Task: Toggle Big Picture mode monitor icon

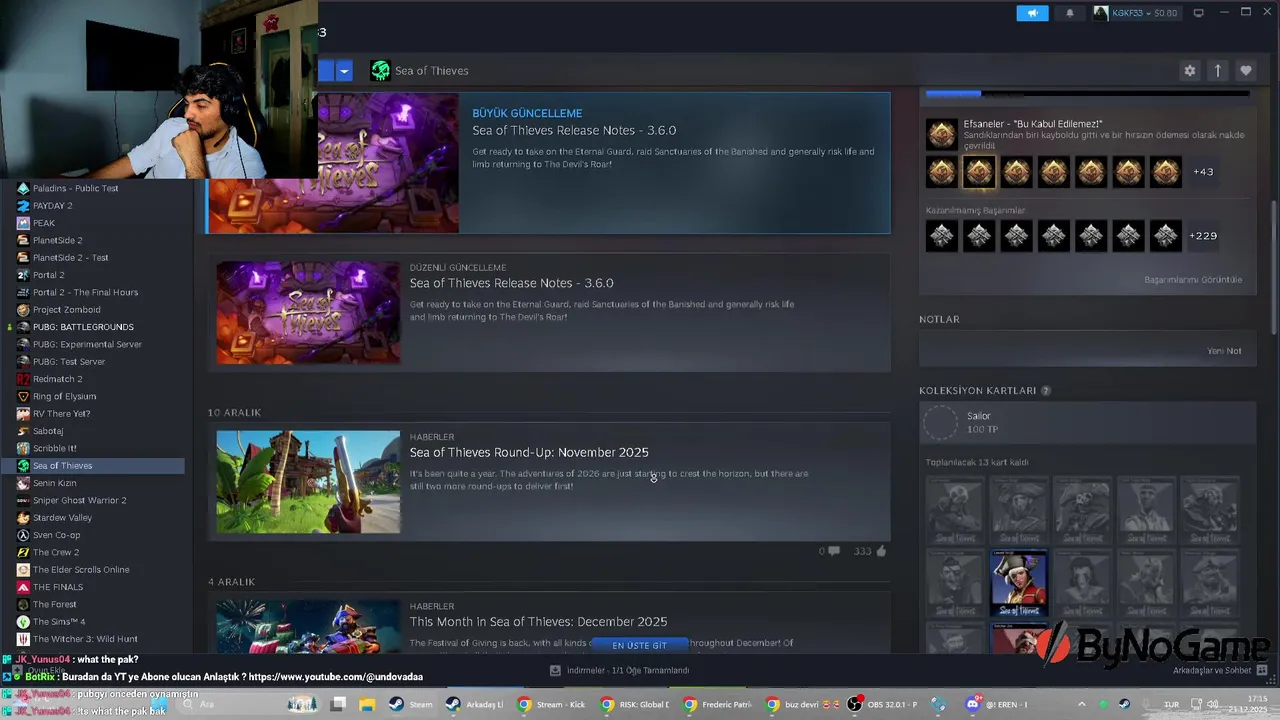Action: [1198, 13]
